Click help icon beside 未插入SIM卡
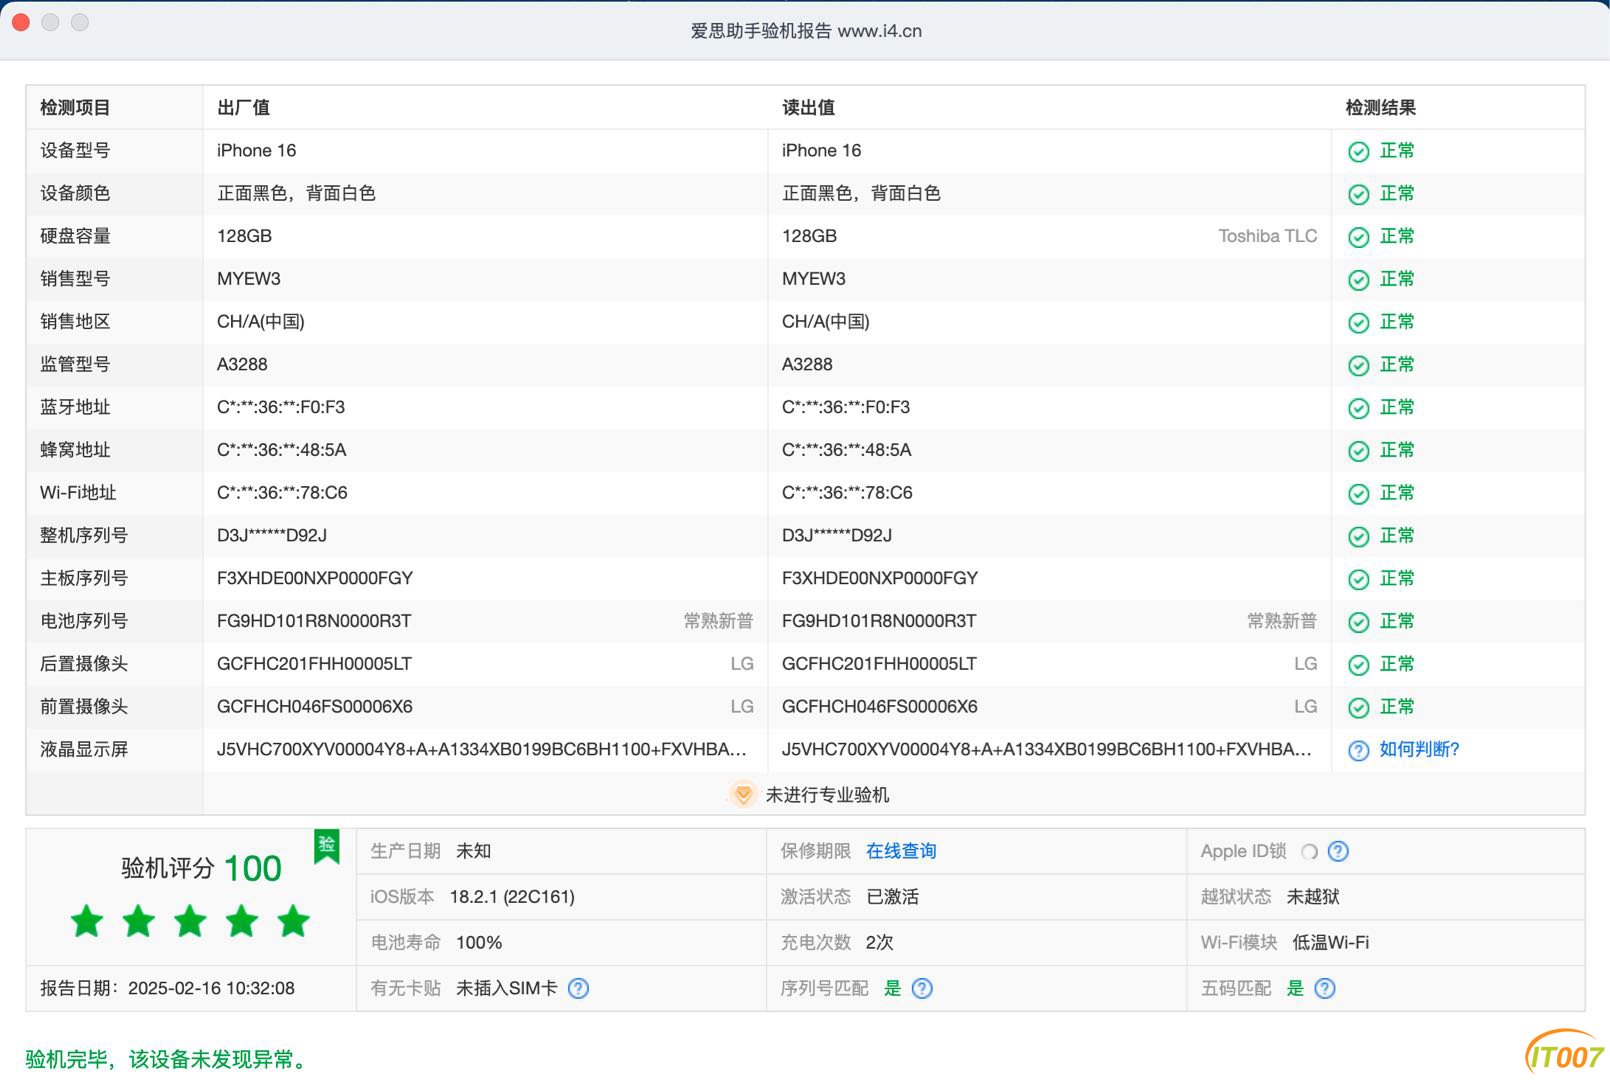 (x=578, y=988)
